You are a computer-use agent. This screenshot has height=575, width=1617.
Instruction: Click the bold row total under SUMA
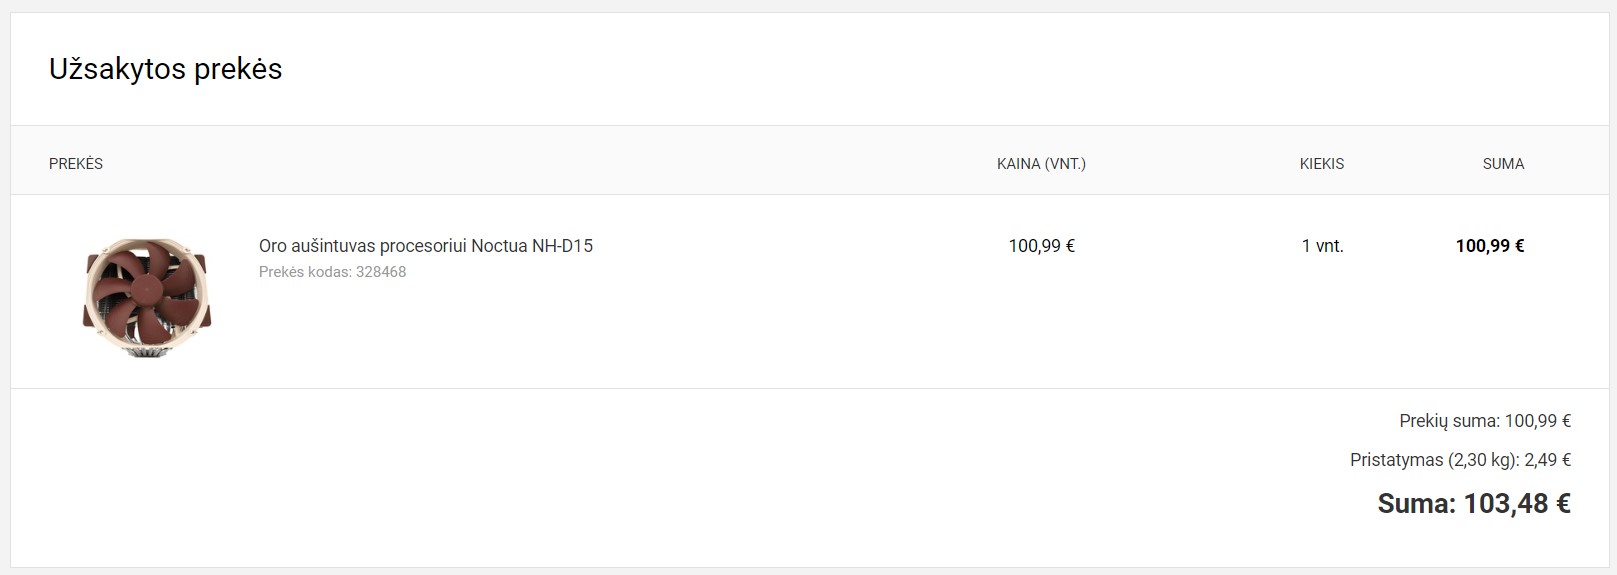(1489, 246)
